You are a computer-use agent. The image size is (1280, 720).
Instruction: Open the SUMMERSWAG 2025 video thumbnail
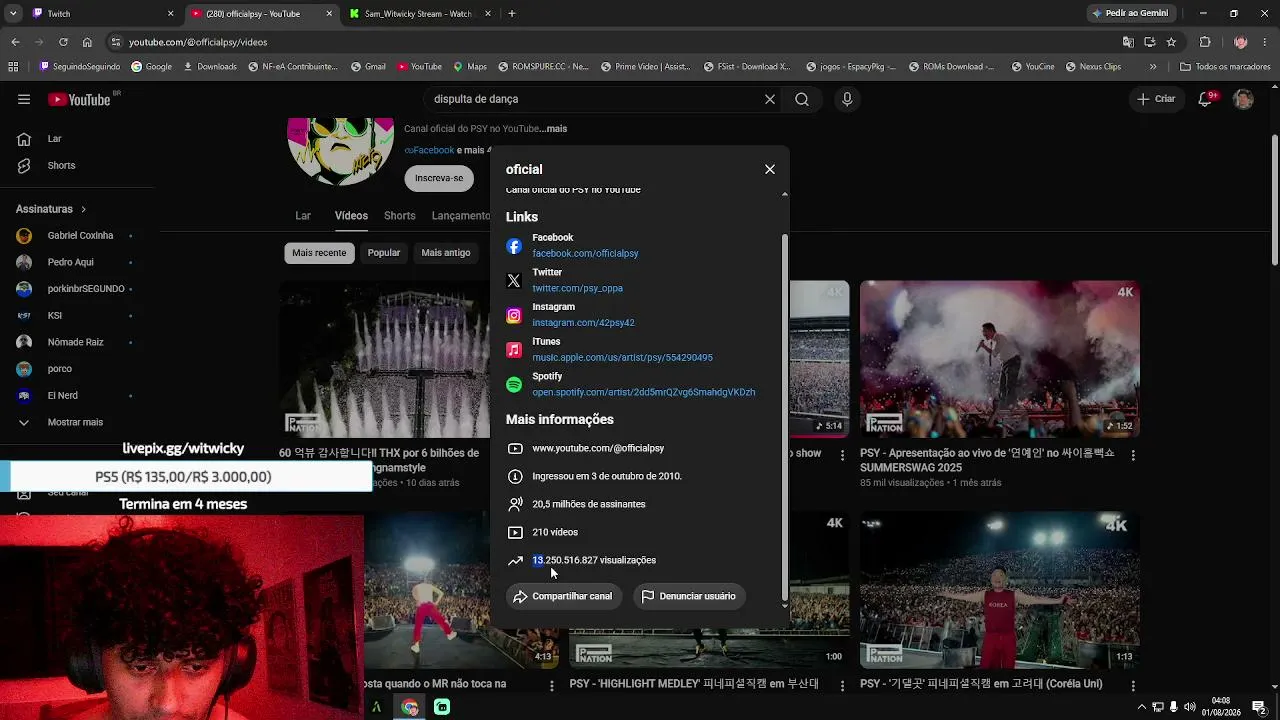pyautogui.click(x=1000, y=359)
